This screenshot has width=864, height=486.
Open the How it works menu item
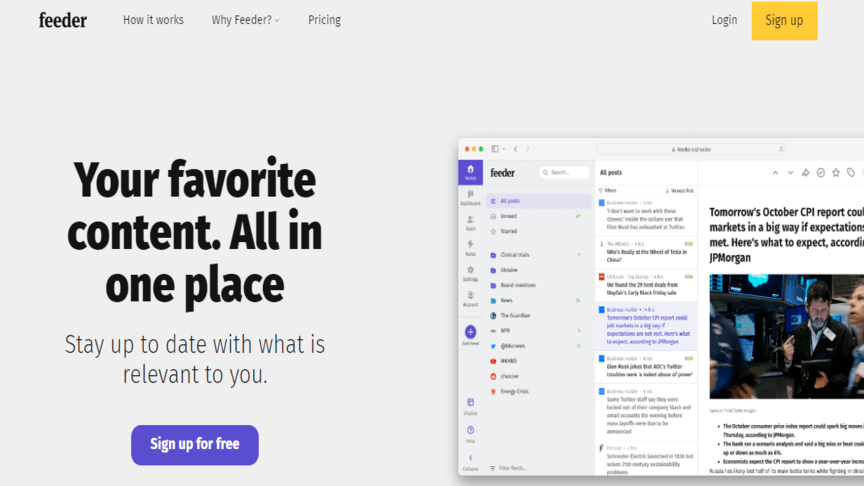click(153, 20)
